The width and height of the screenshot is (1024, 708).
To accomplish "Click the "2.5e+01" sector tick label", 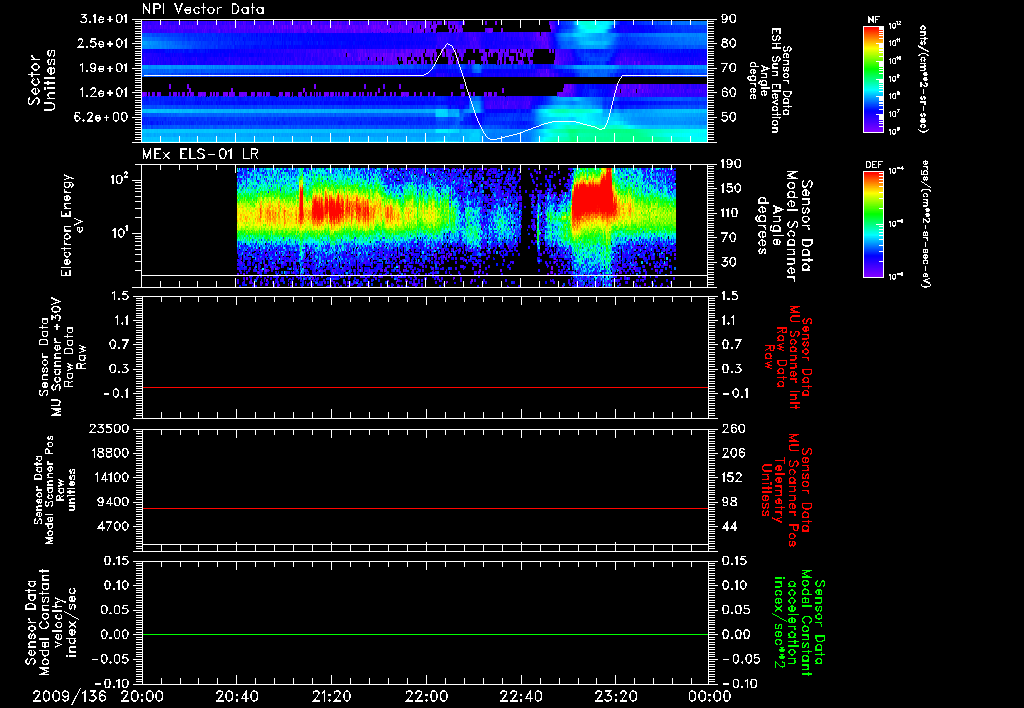I will click(104, 43).
